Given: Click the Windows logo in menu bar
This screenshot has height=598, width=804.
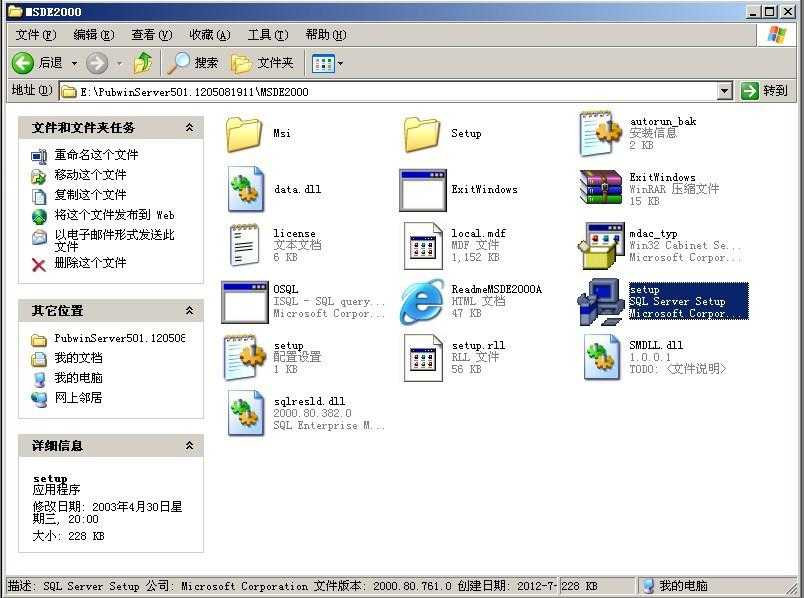Looking at the screenshot, I should (776, 35).
